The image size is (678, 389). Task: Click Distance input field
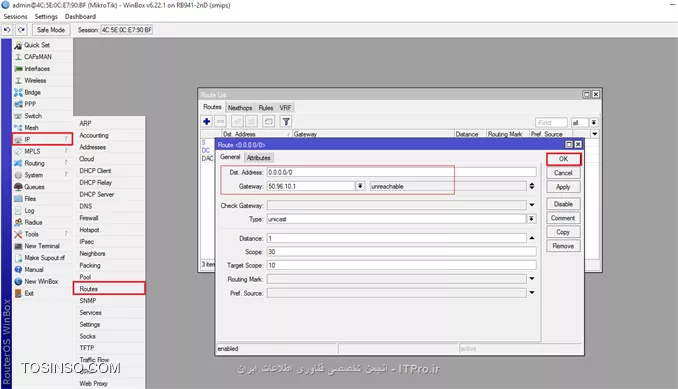coord(397,238)
